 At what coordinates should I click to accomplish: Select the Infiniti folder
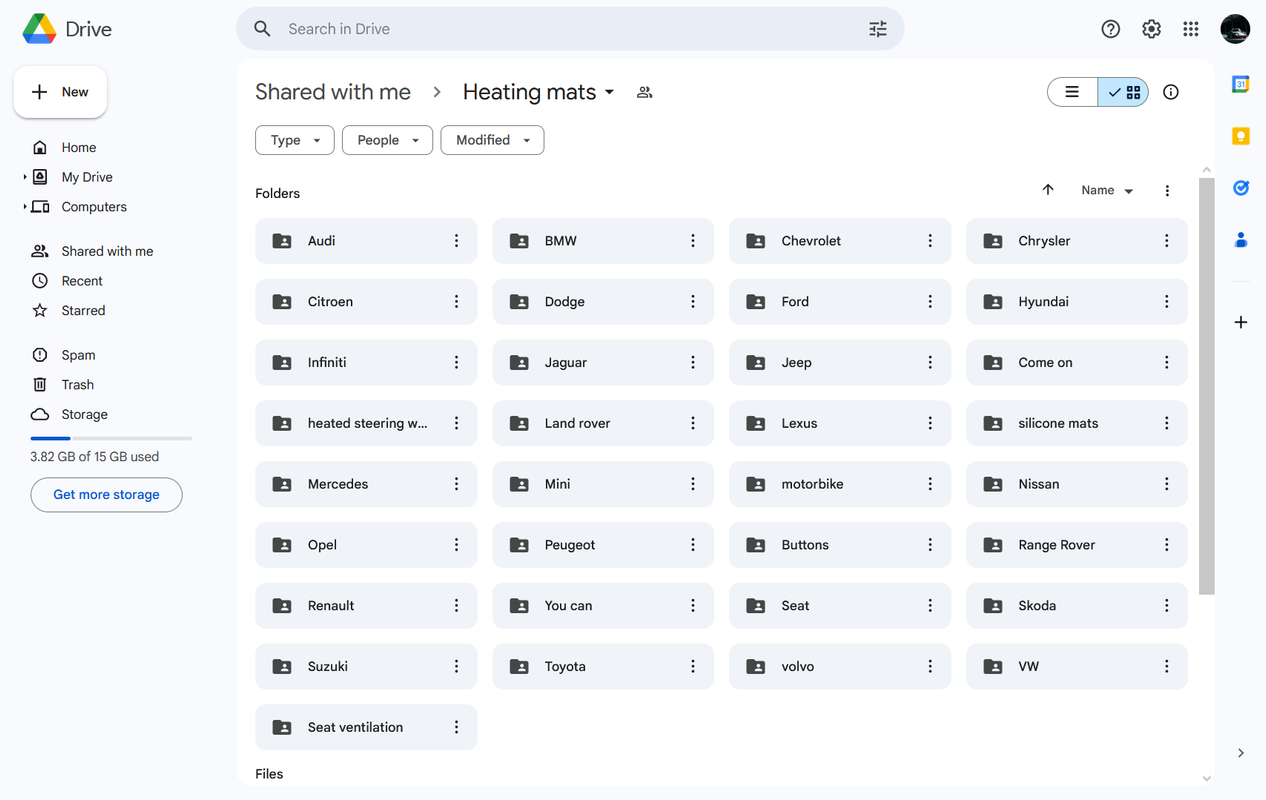click(366, 362)
